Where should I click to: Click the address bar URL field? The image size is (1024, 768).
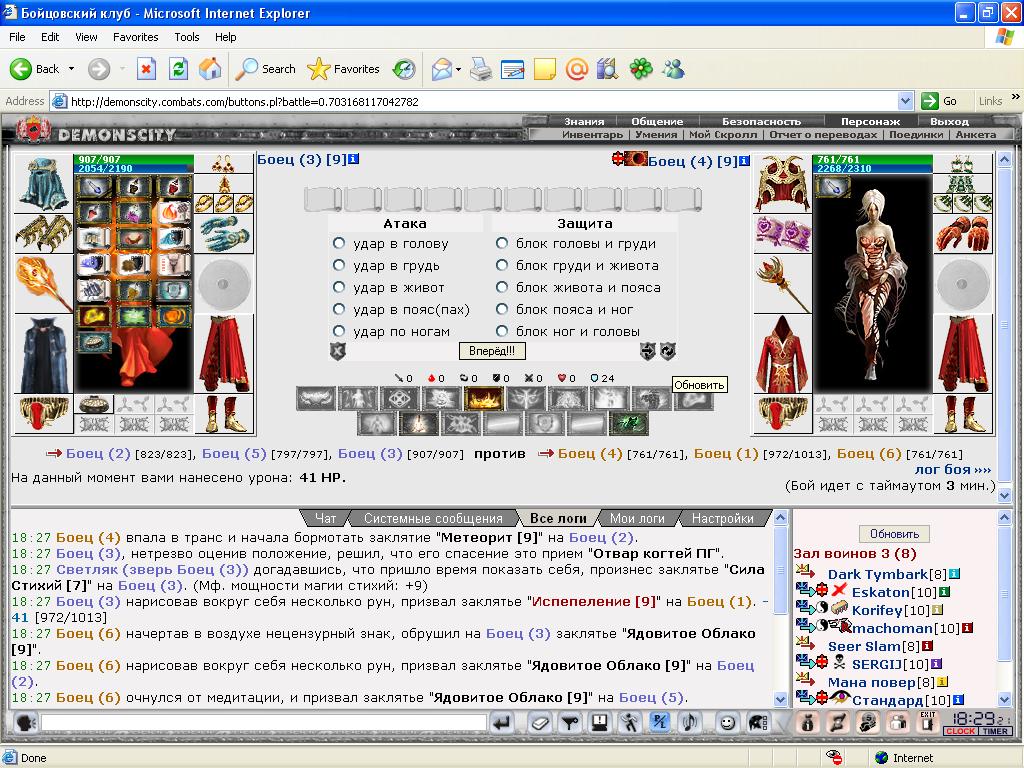click(483, 101)
